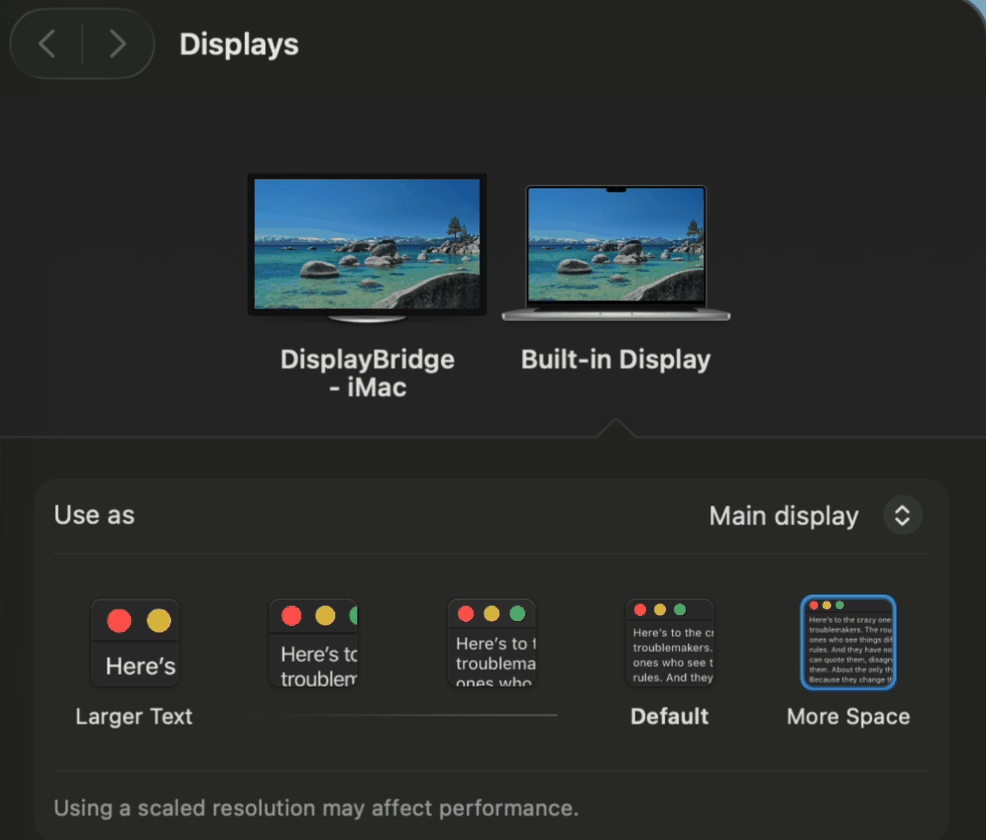Click the 'Use as' label
The image size is (986, 840).
[x=94, y=516]
